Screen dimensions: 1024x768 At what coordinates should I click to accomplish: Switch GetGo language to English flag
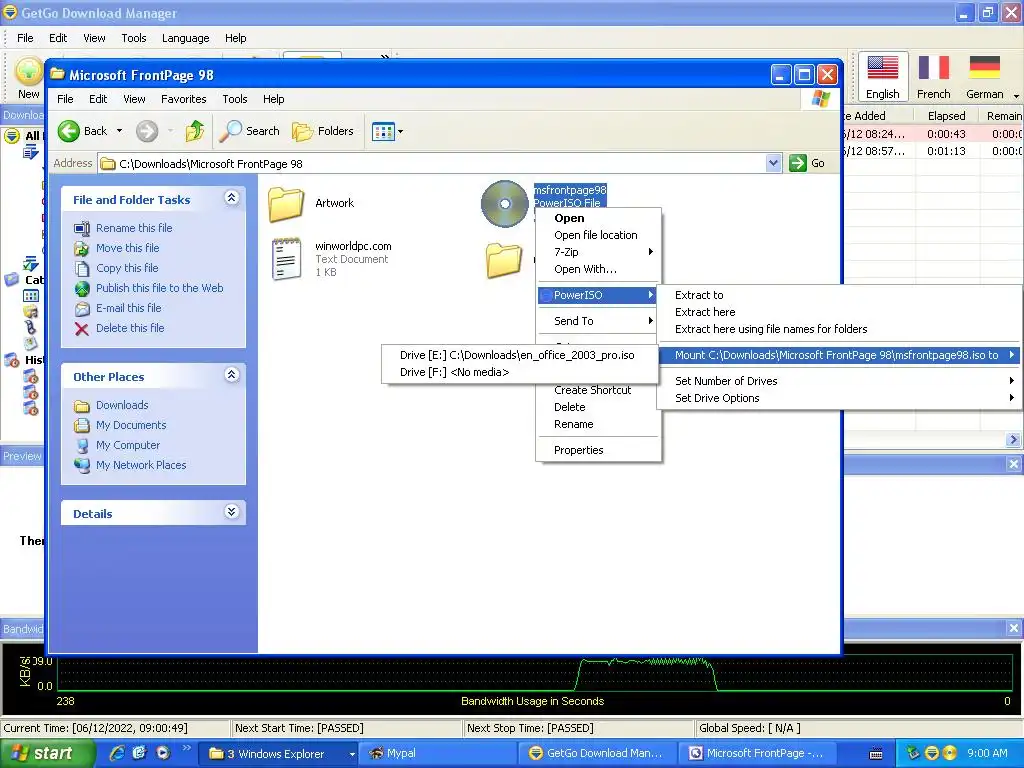[x=883, y=77]
